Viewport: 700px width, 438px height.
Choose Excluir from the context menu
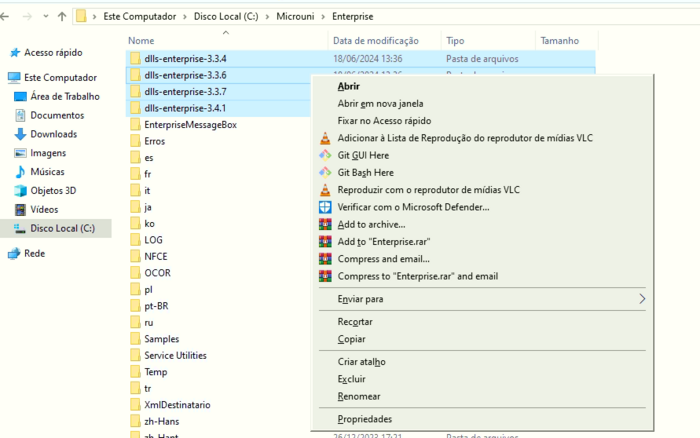click(351, 379)
